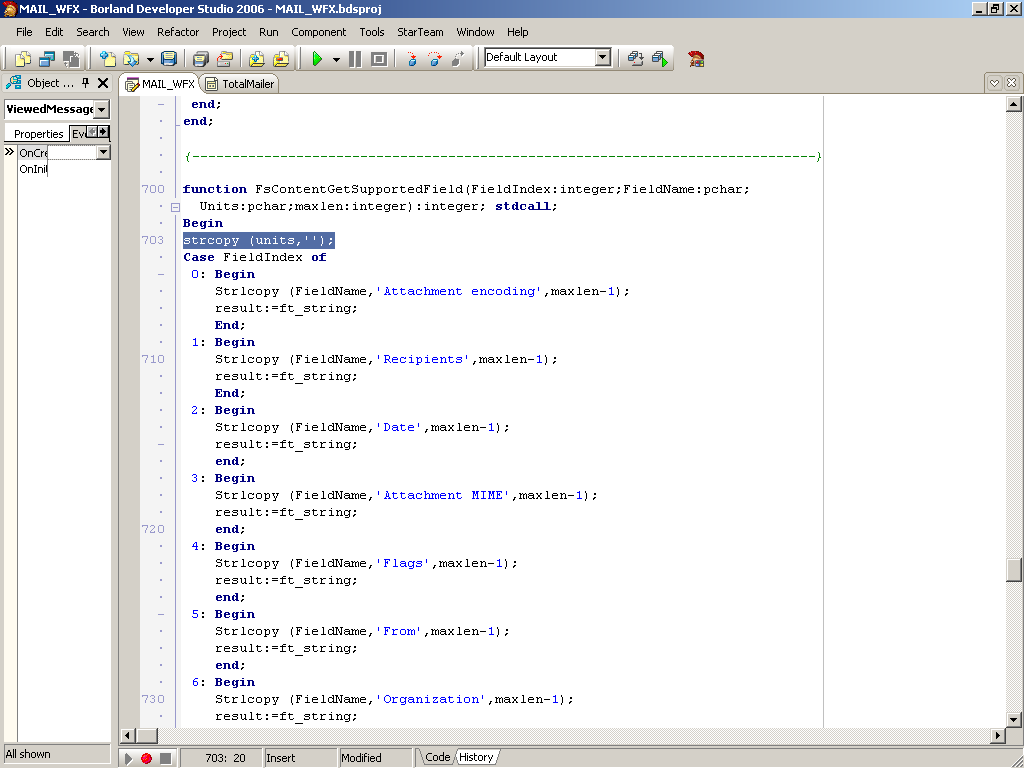The height and width of the screenshot is (768, 1024).
Task: Click the Program Reset stop icon
Action: (x=379, y=59)
